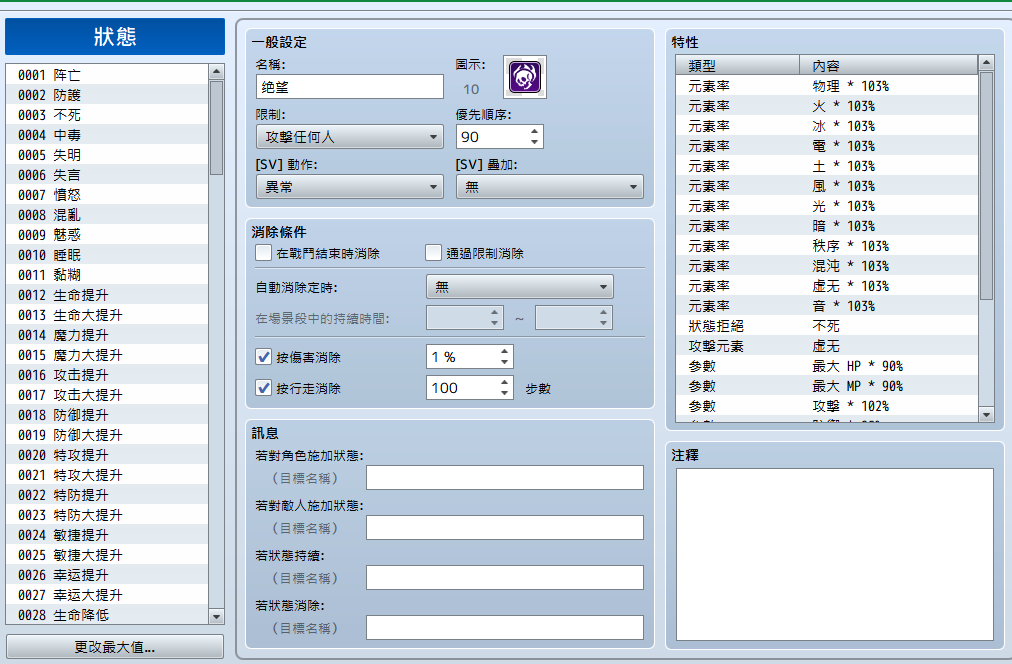Select state 0012 生命提升

(x=107, y=295)
